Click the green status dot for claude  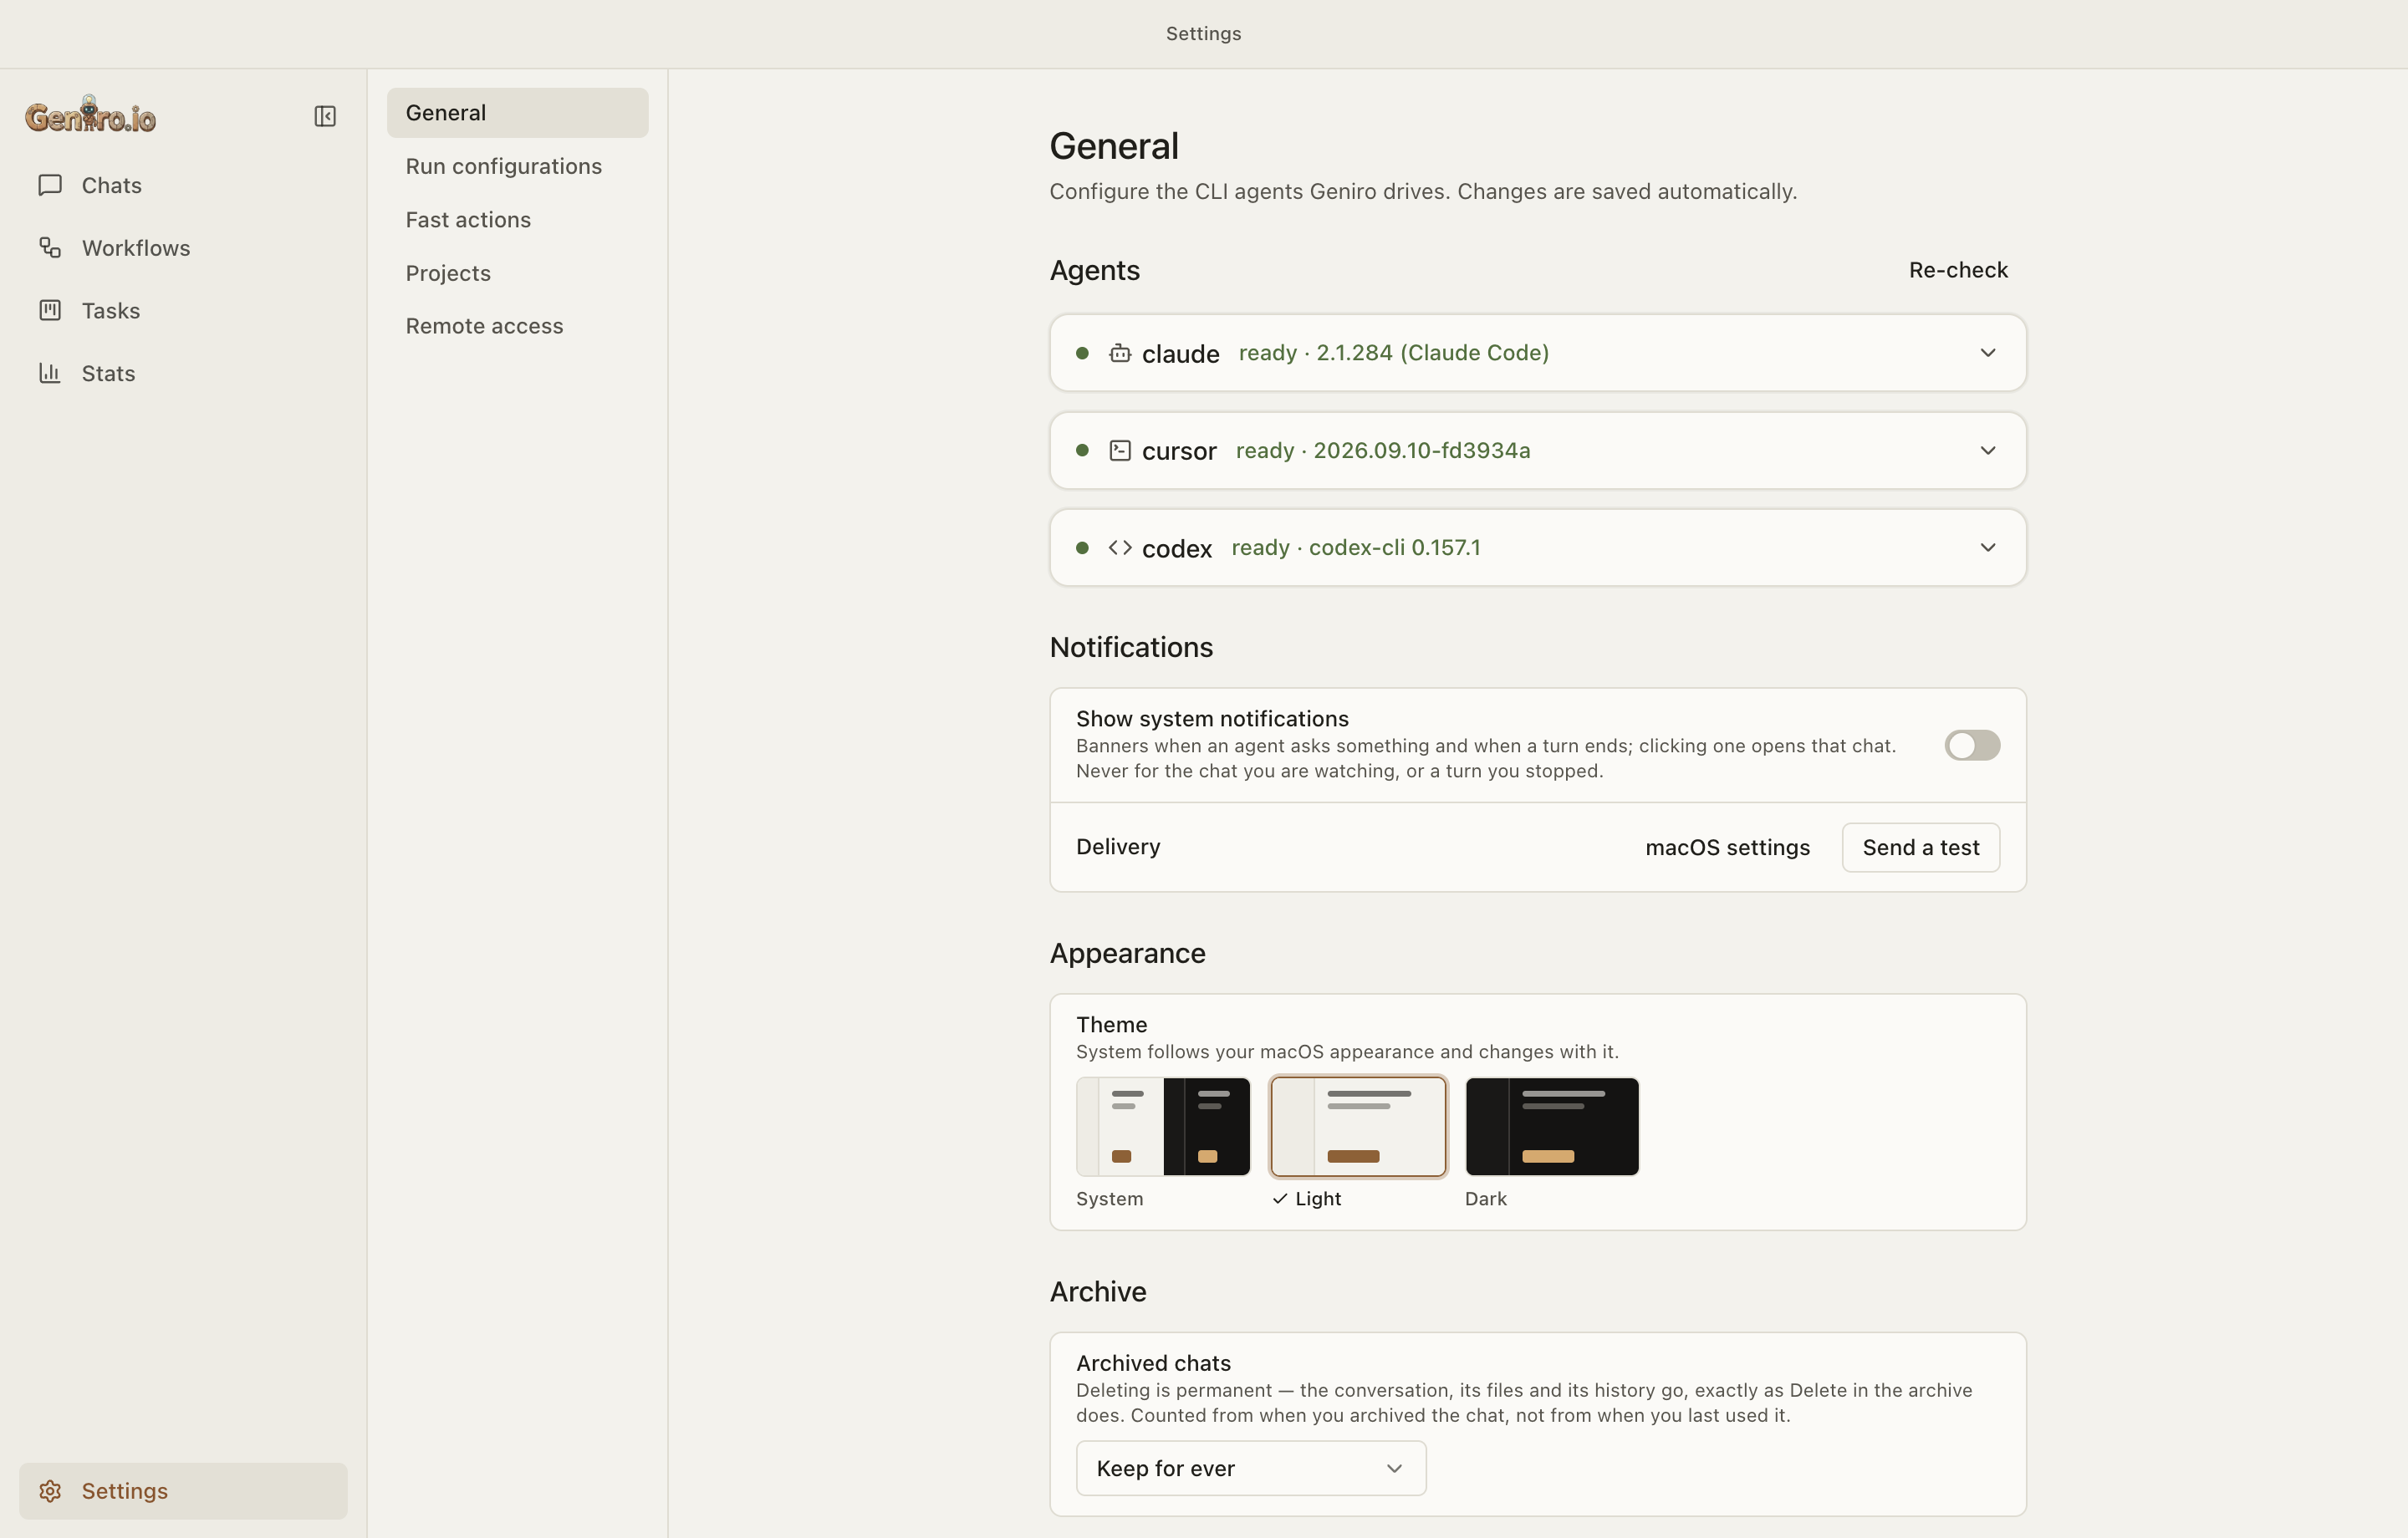1082,353
